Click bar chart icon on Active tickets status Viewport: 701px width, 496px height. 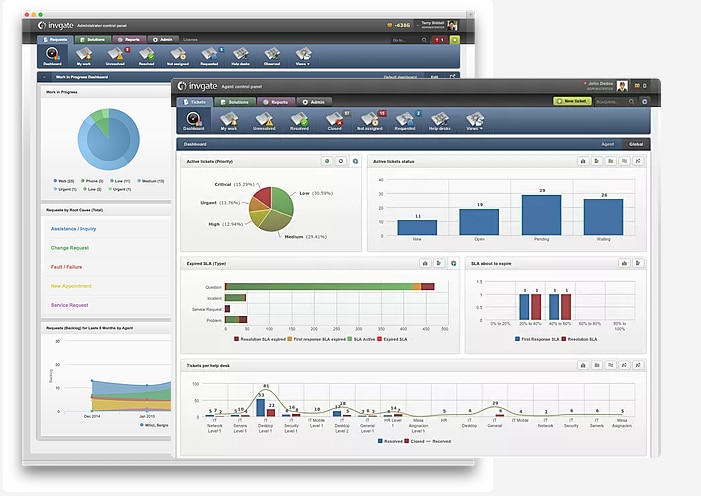click(x=583, y=161)
